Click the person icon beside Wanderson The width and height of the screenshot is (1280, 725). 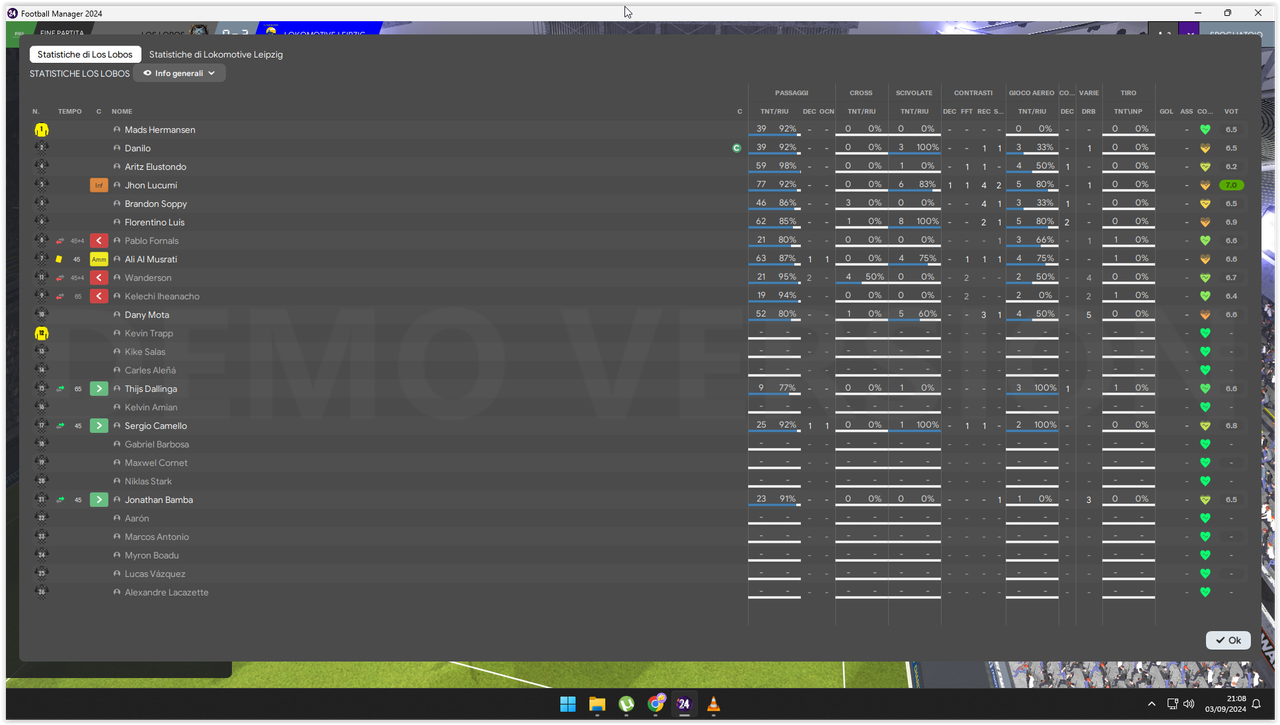pos(117,278)
